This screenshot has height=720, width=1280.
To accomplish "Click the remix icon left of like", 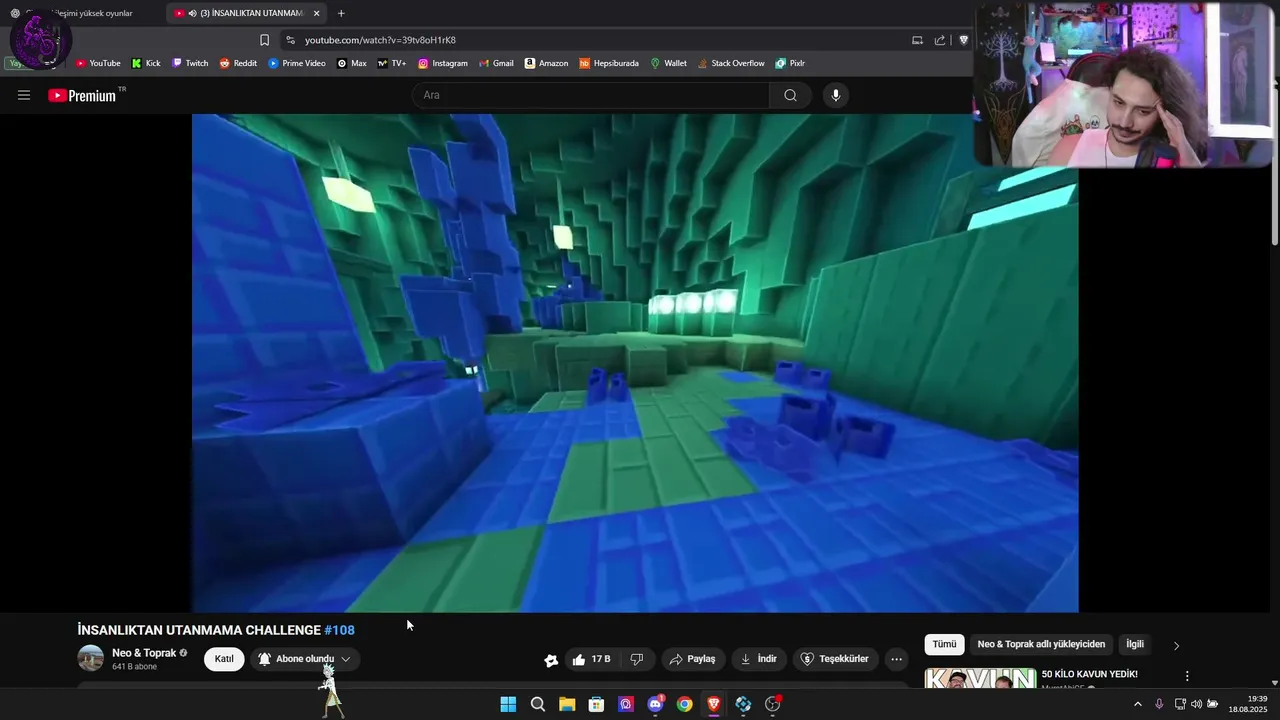I will (x=551, y=660).
